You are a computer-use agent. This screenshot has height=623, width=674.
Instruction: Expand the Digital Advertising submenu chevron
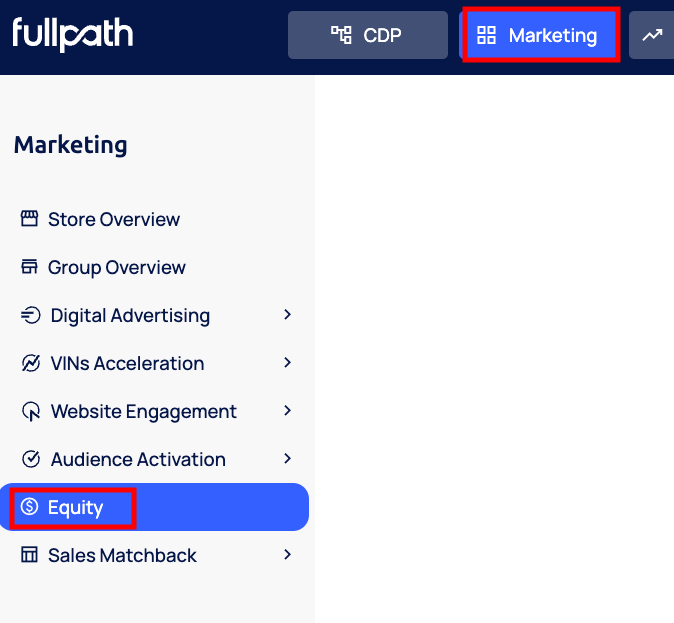tap(287, 315)
